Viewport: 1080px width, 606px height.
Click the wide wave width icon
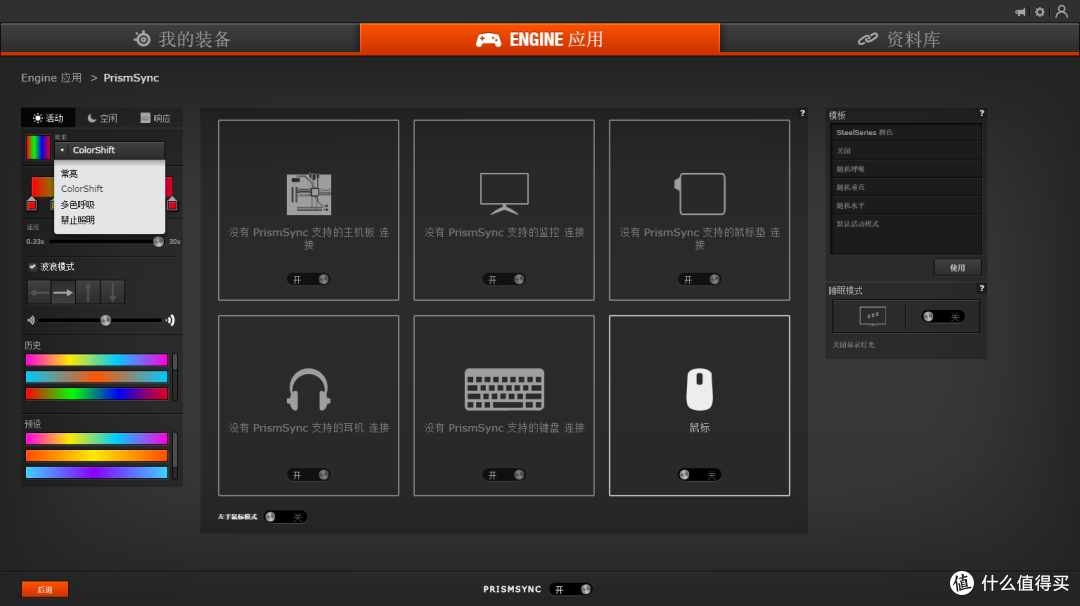tap(170, 320)
